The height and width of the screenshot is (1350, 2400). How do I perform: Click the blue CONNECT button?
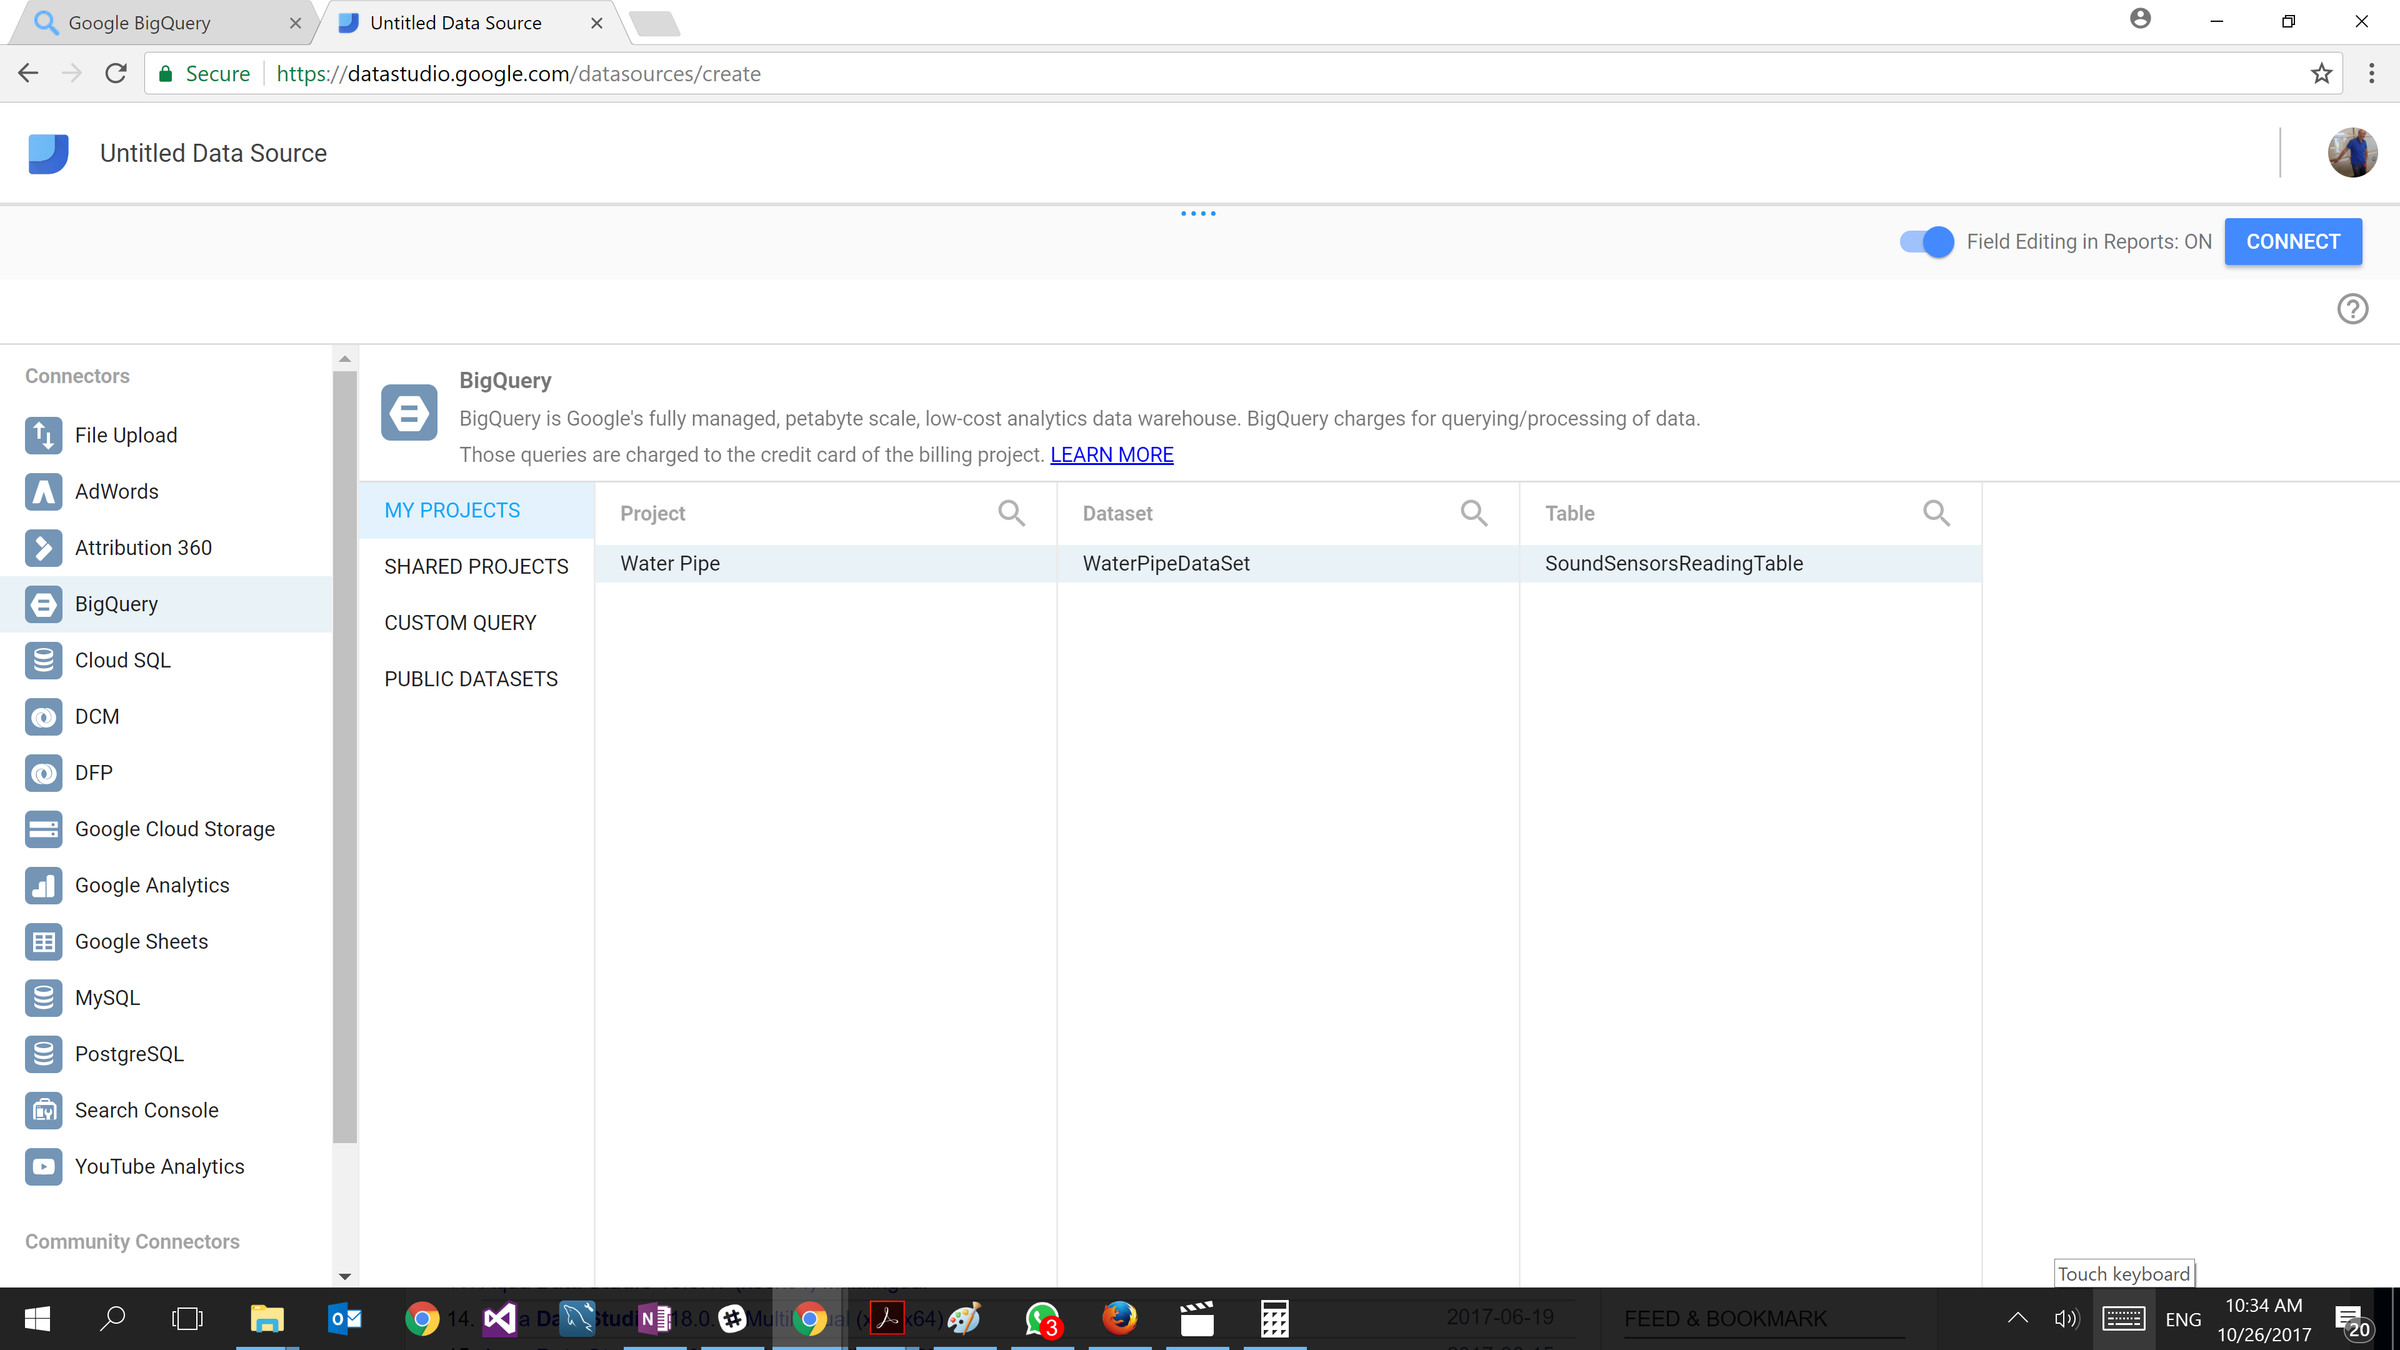[2293, 242]
